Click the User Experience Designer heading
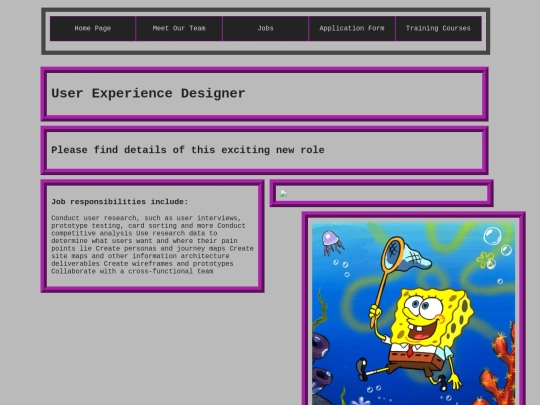The width and height of the screenshot is (540, 405). (148, 93)
